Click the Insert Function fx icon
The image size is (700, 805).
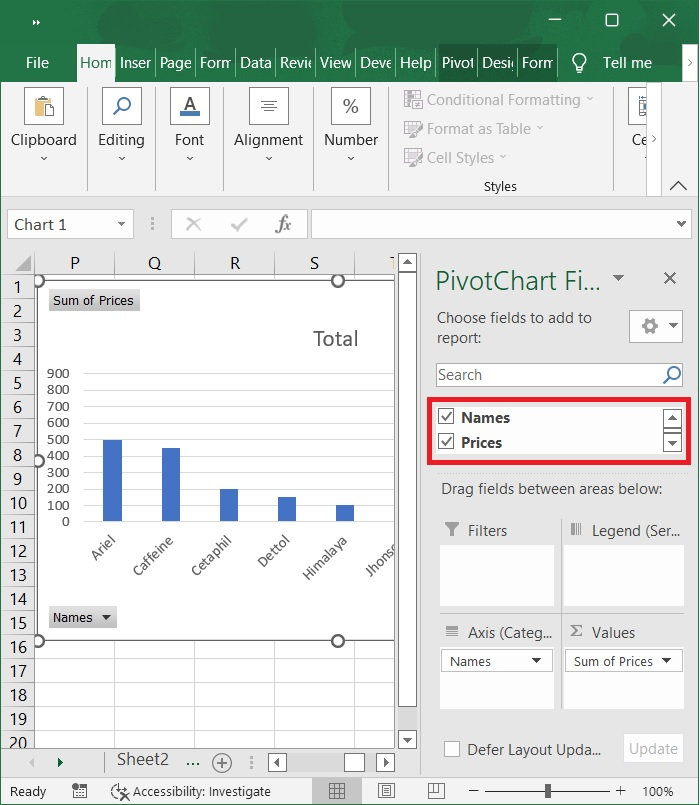coord(283,224)
